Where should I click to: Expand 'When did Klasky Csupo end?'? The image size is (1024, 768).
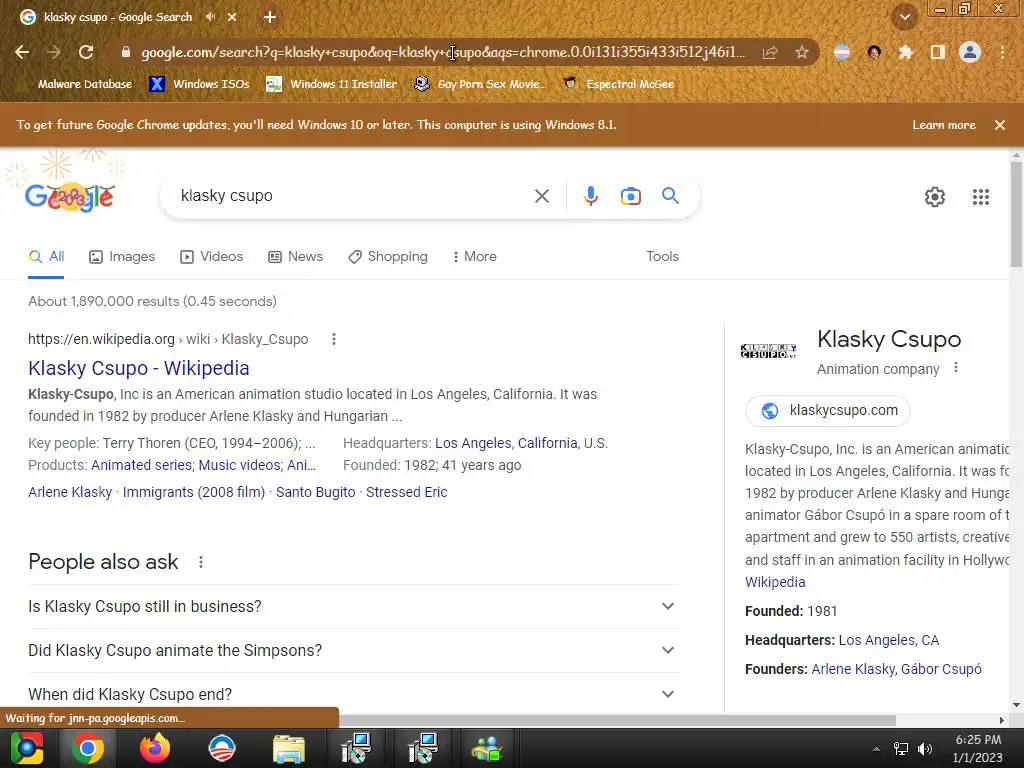pyautogui.click(x=353, y=694)
